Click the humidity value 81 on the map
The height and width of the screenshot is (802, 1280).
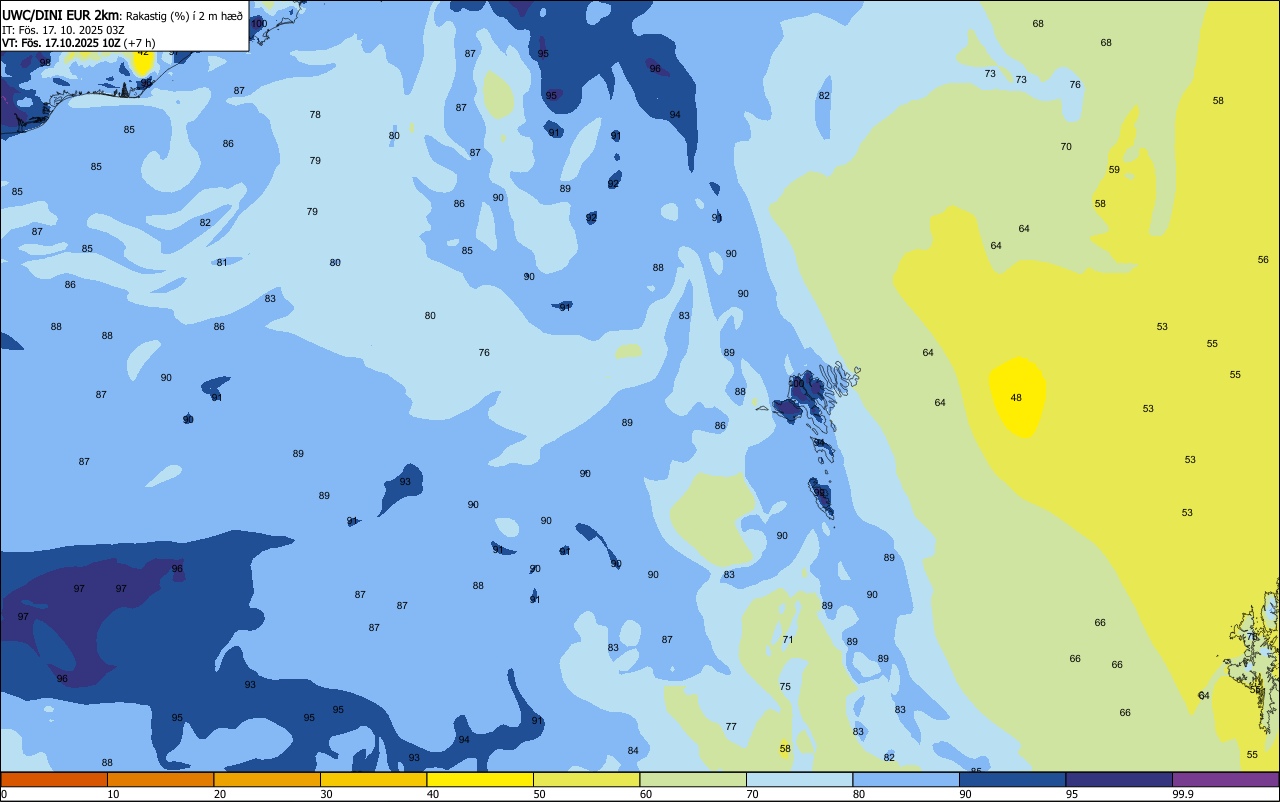tap(222, 262)
